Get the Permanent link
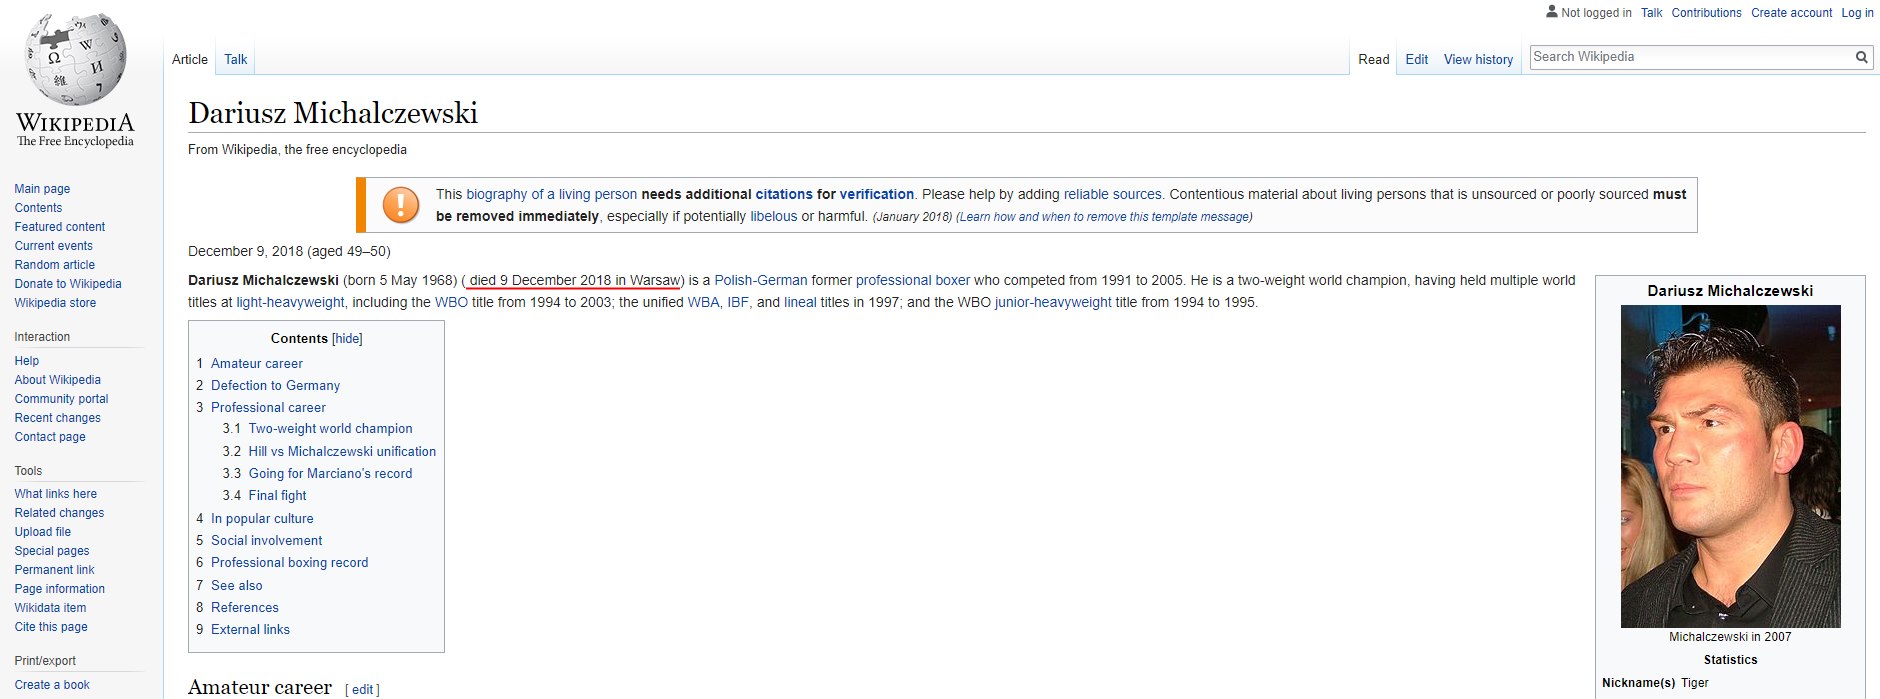The image size is (1880, 699). [x=55, y=570]
